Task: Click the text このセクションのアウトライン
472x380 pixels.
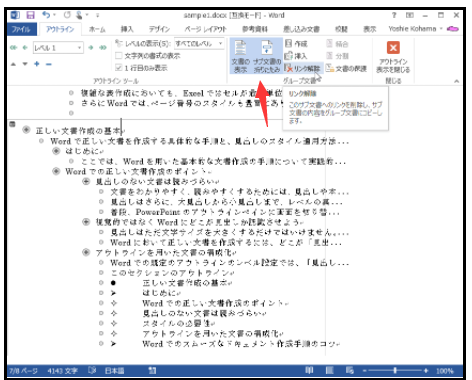Action: coord(171,273)
